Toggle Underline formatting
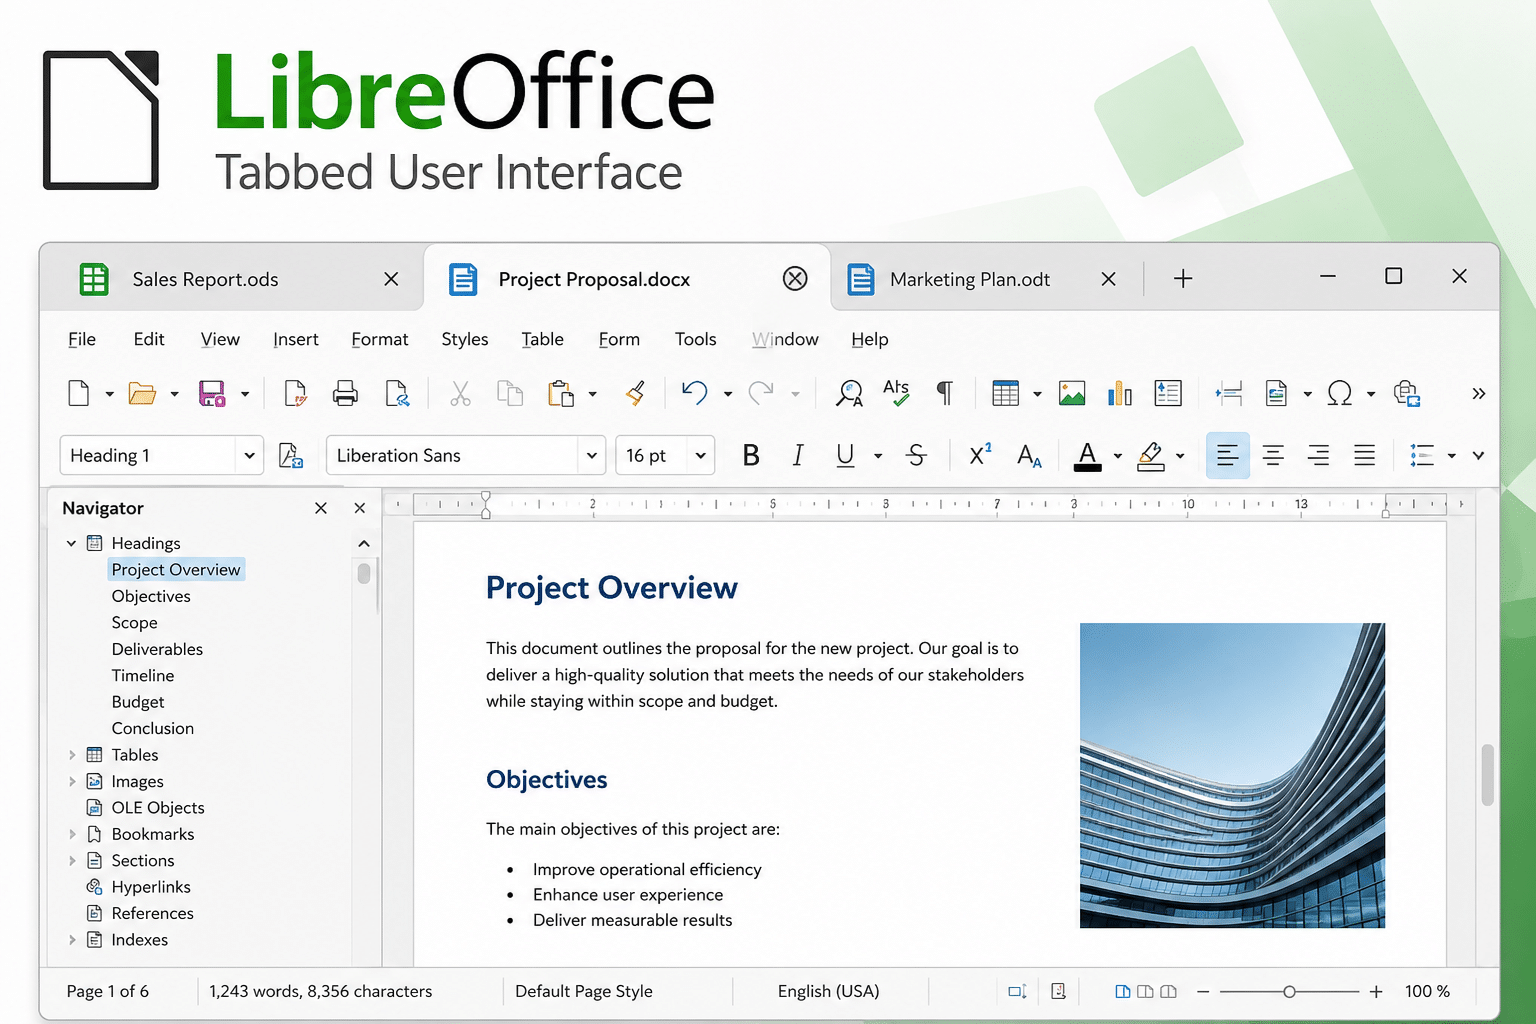Image resolution: width=1536 pixels, height=1024 pixels. pos(845,455)
